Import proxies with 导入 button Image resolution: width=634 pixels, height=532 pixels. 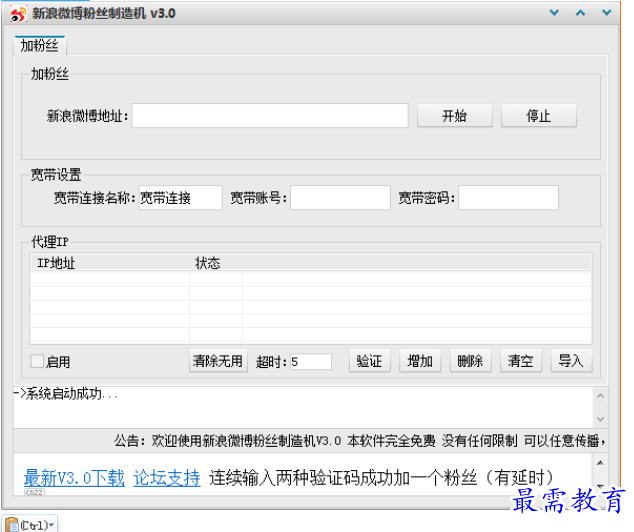(571, 361)
